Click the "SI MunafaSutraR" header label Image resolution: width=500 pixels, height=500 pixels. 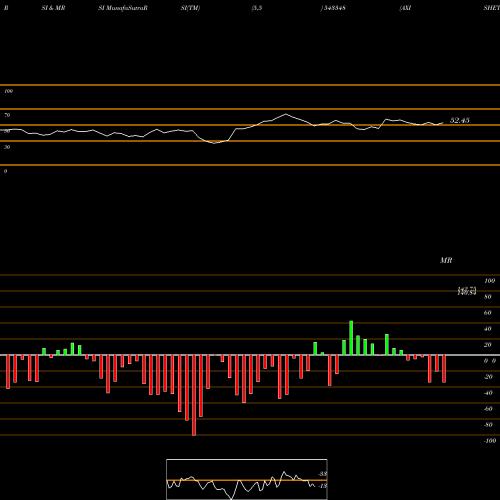coord(123,8)
